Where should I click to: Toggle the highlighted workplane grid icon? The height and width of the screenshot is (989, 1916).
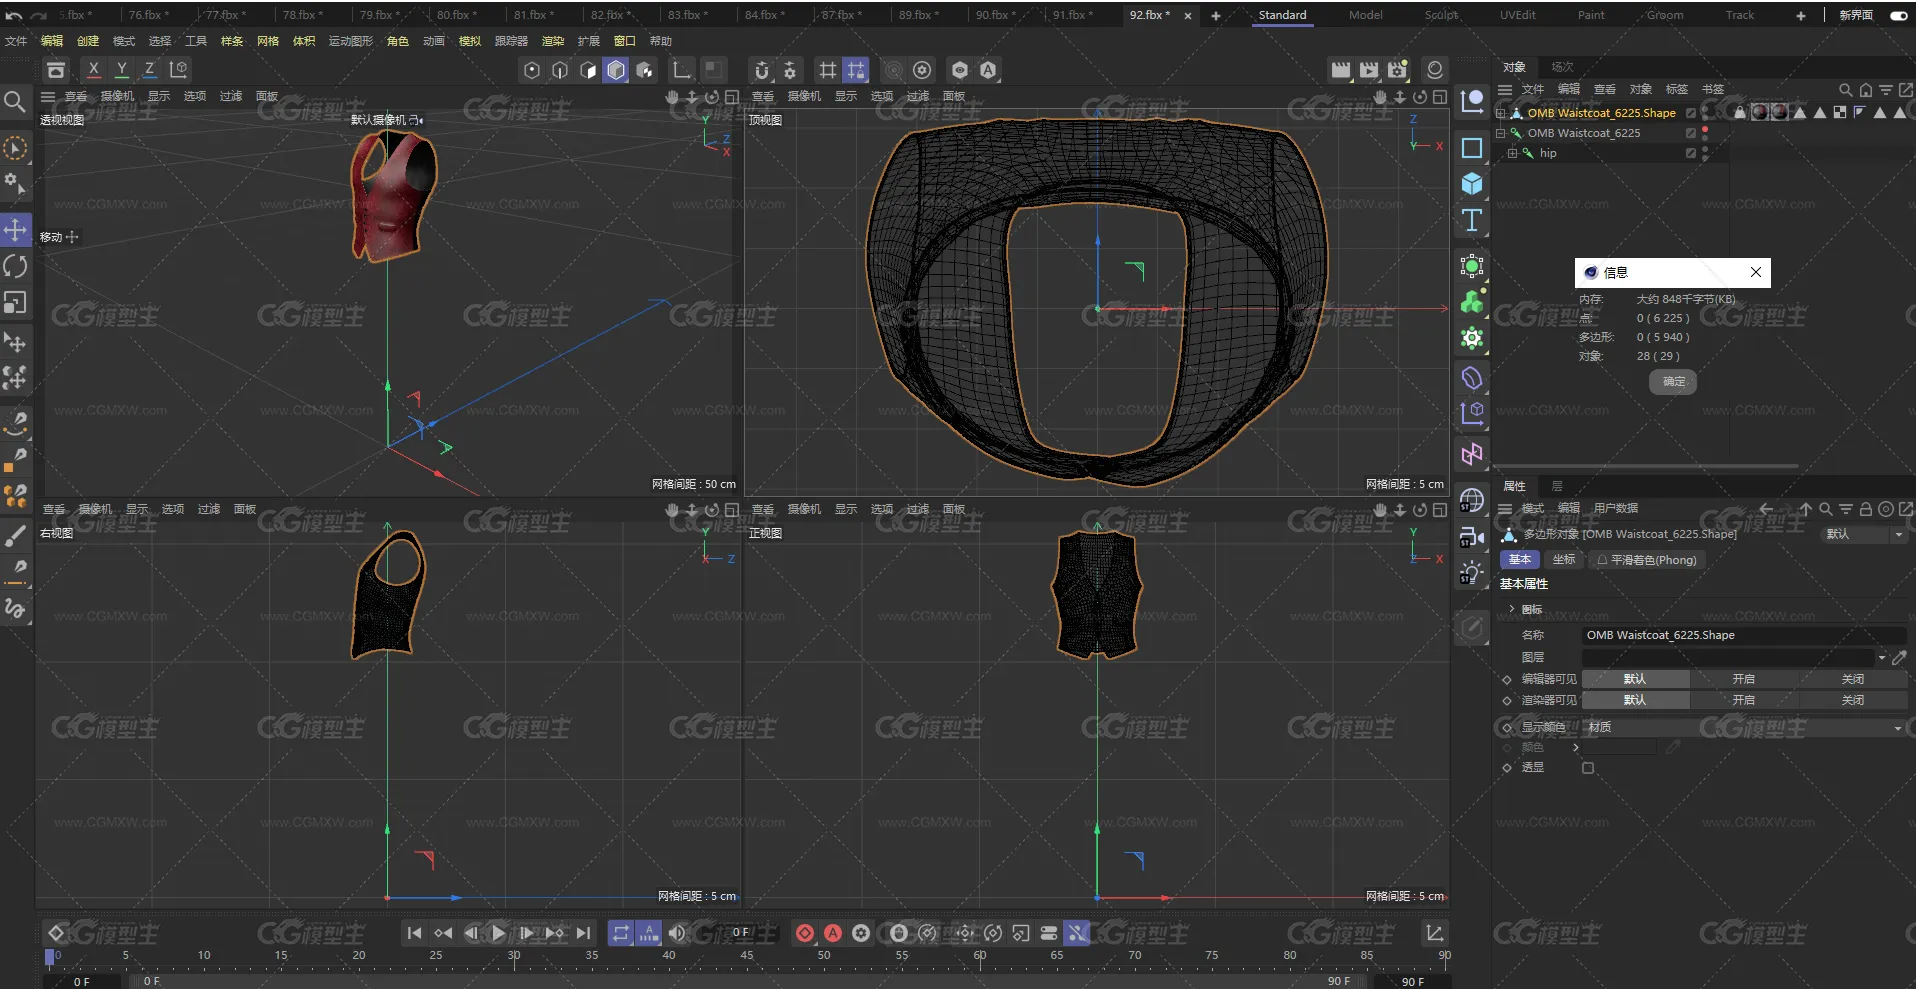856,70
